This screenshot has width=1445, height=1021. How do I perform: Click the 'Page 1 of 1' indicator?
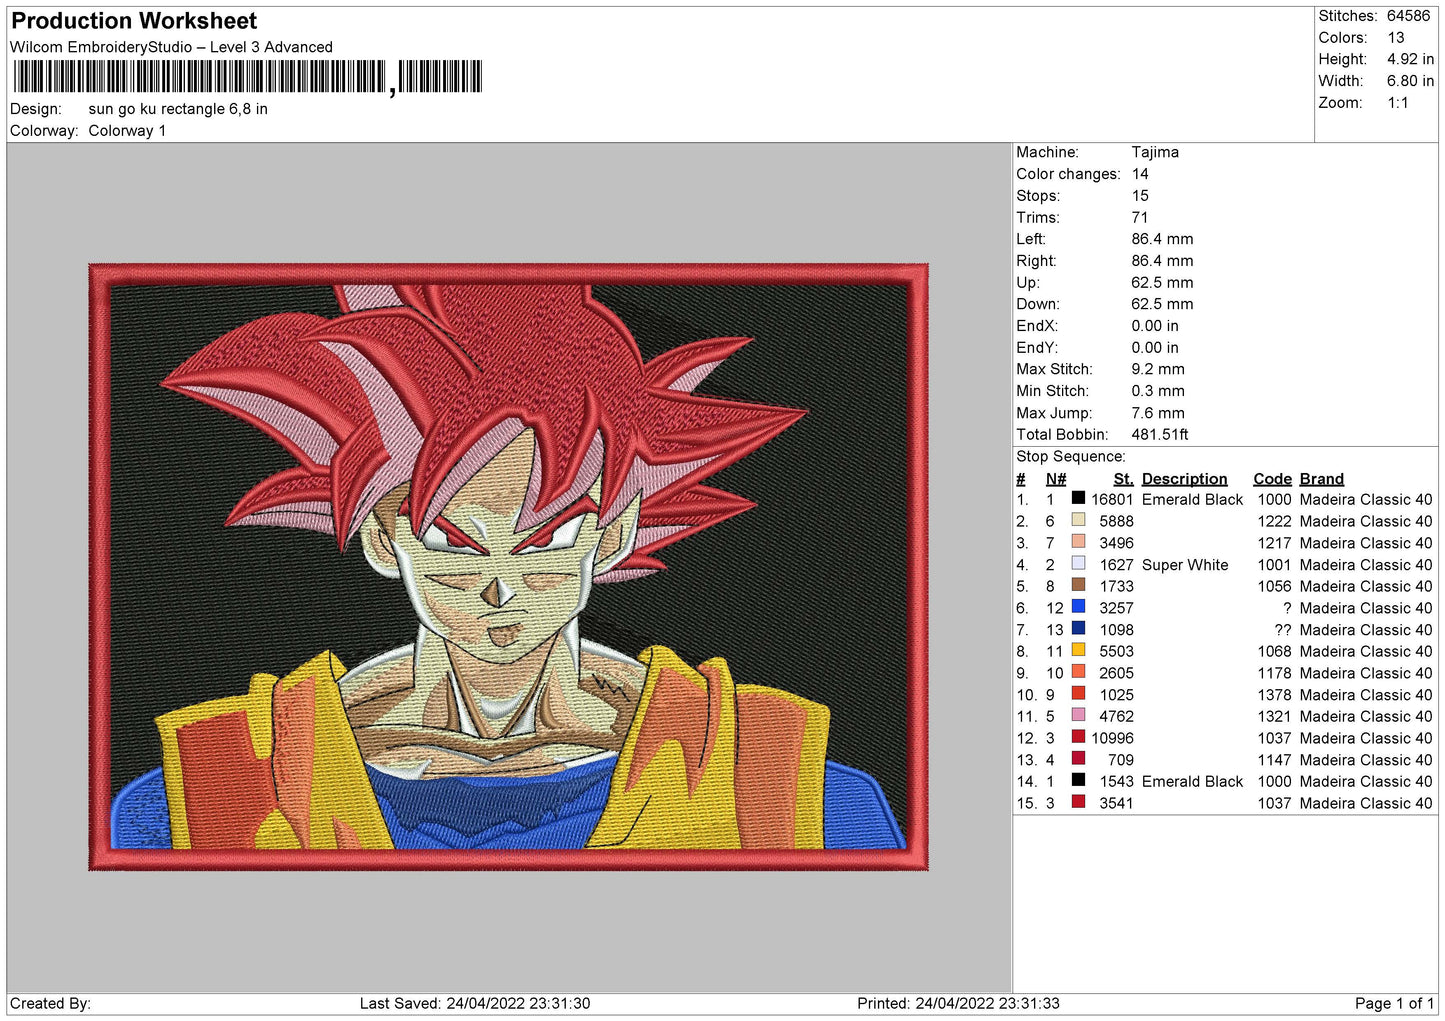(x=1394, y=1003)
